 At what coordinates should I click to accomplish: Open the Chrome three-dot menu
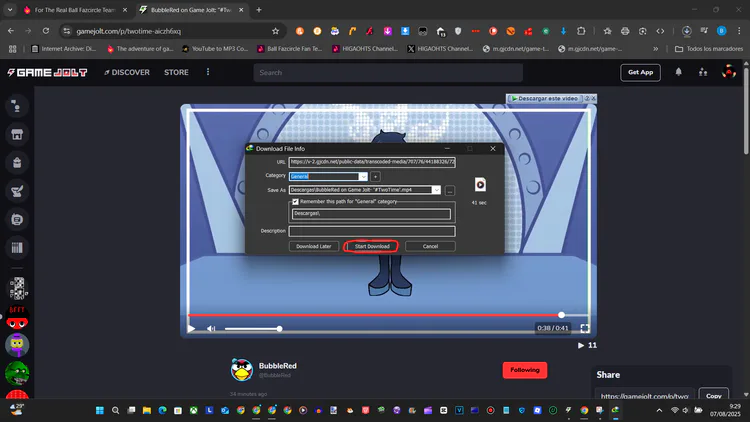tap(739, 31)
